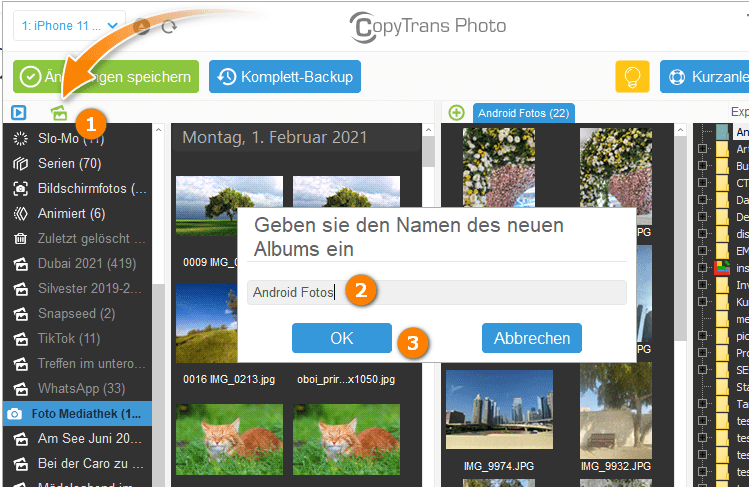This screenshot has height=487, width=749.
Task: Select the right orange cat thumbnail
Action: [346, 439]
